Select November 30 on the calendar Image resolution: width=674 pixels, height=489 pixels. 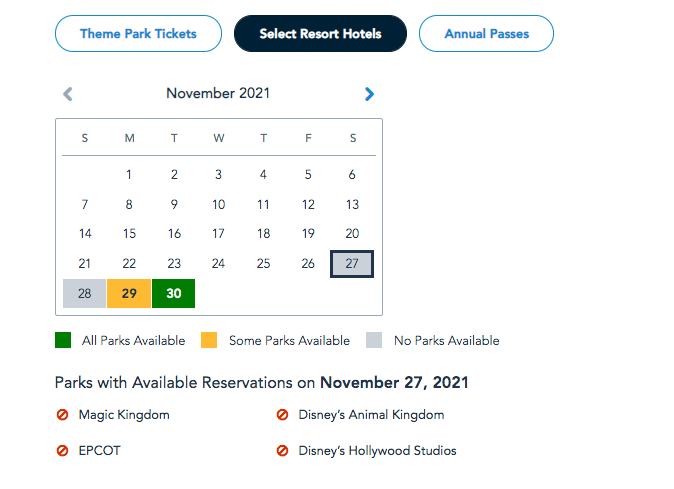pos(174,294)
